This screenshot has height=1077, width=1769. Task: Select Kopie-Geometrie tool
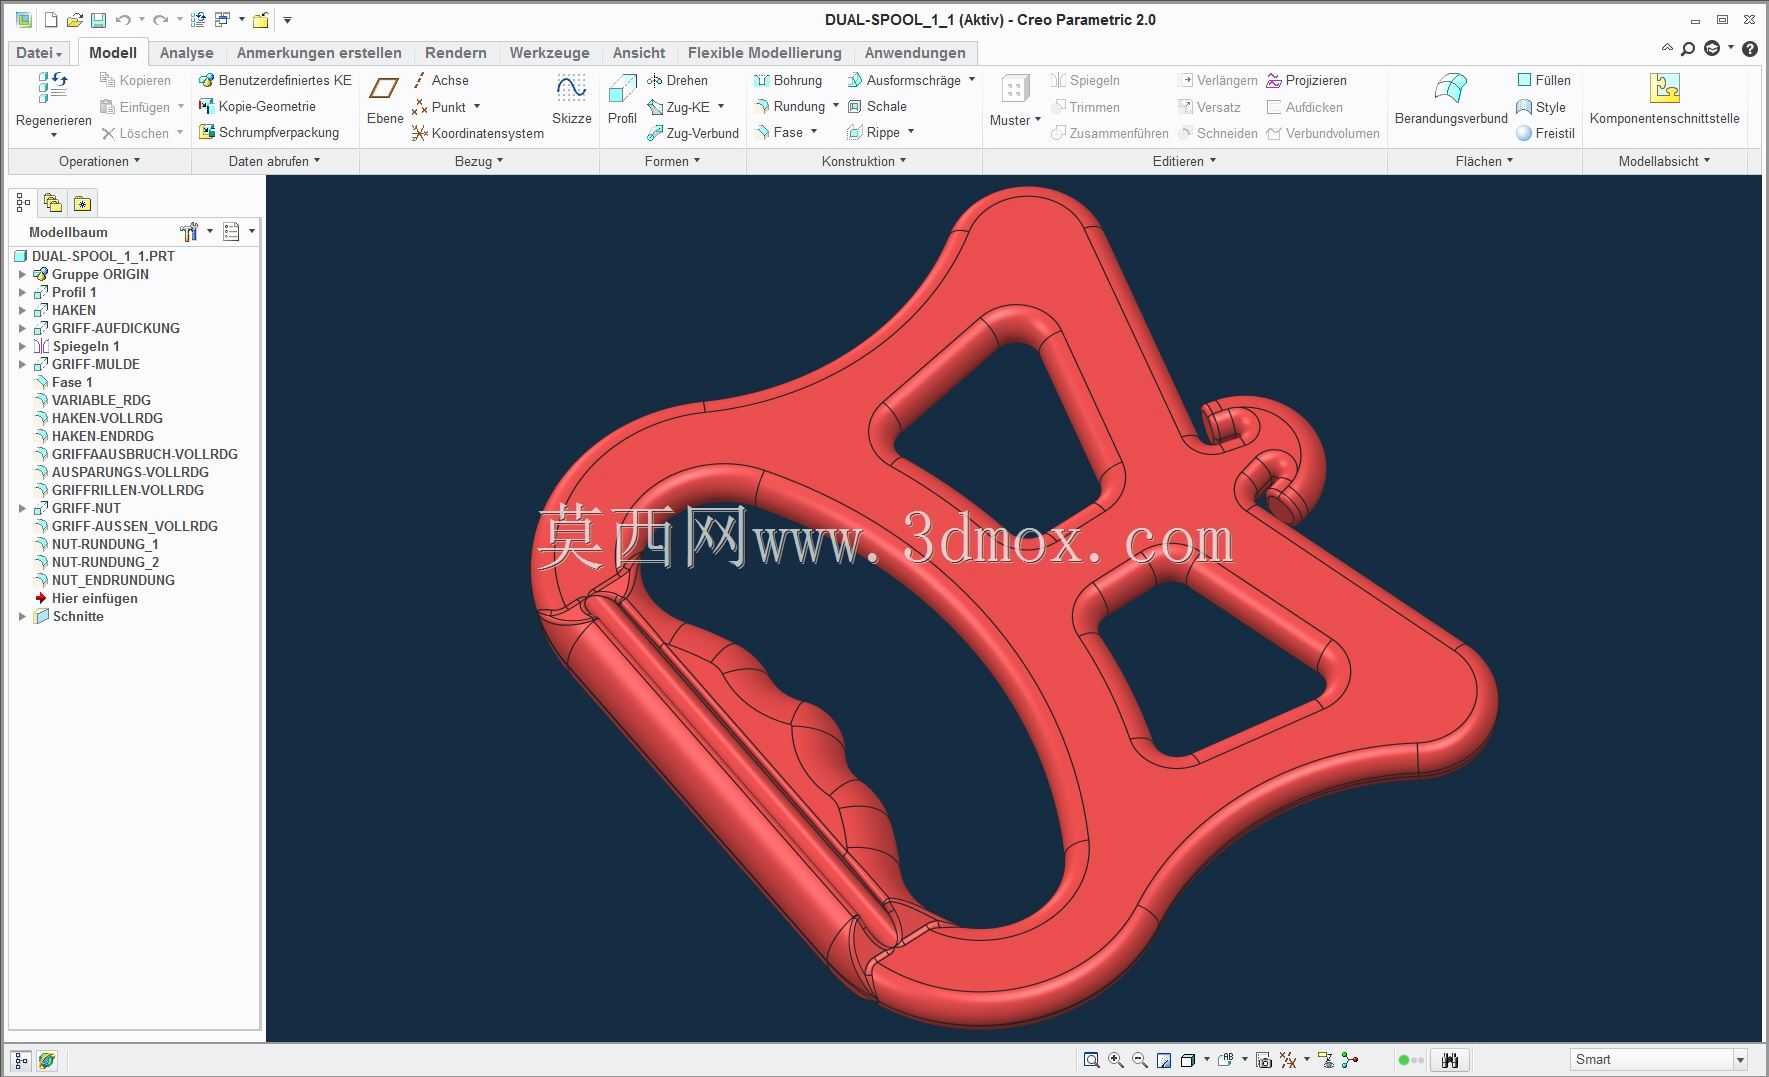click(257, 106)
